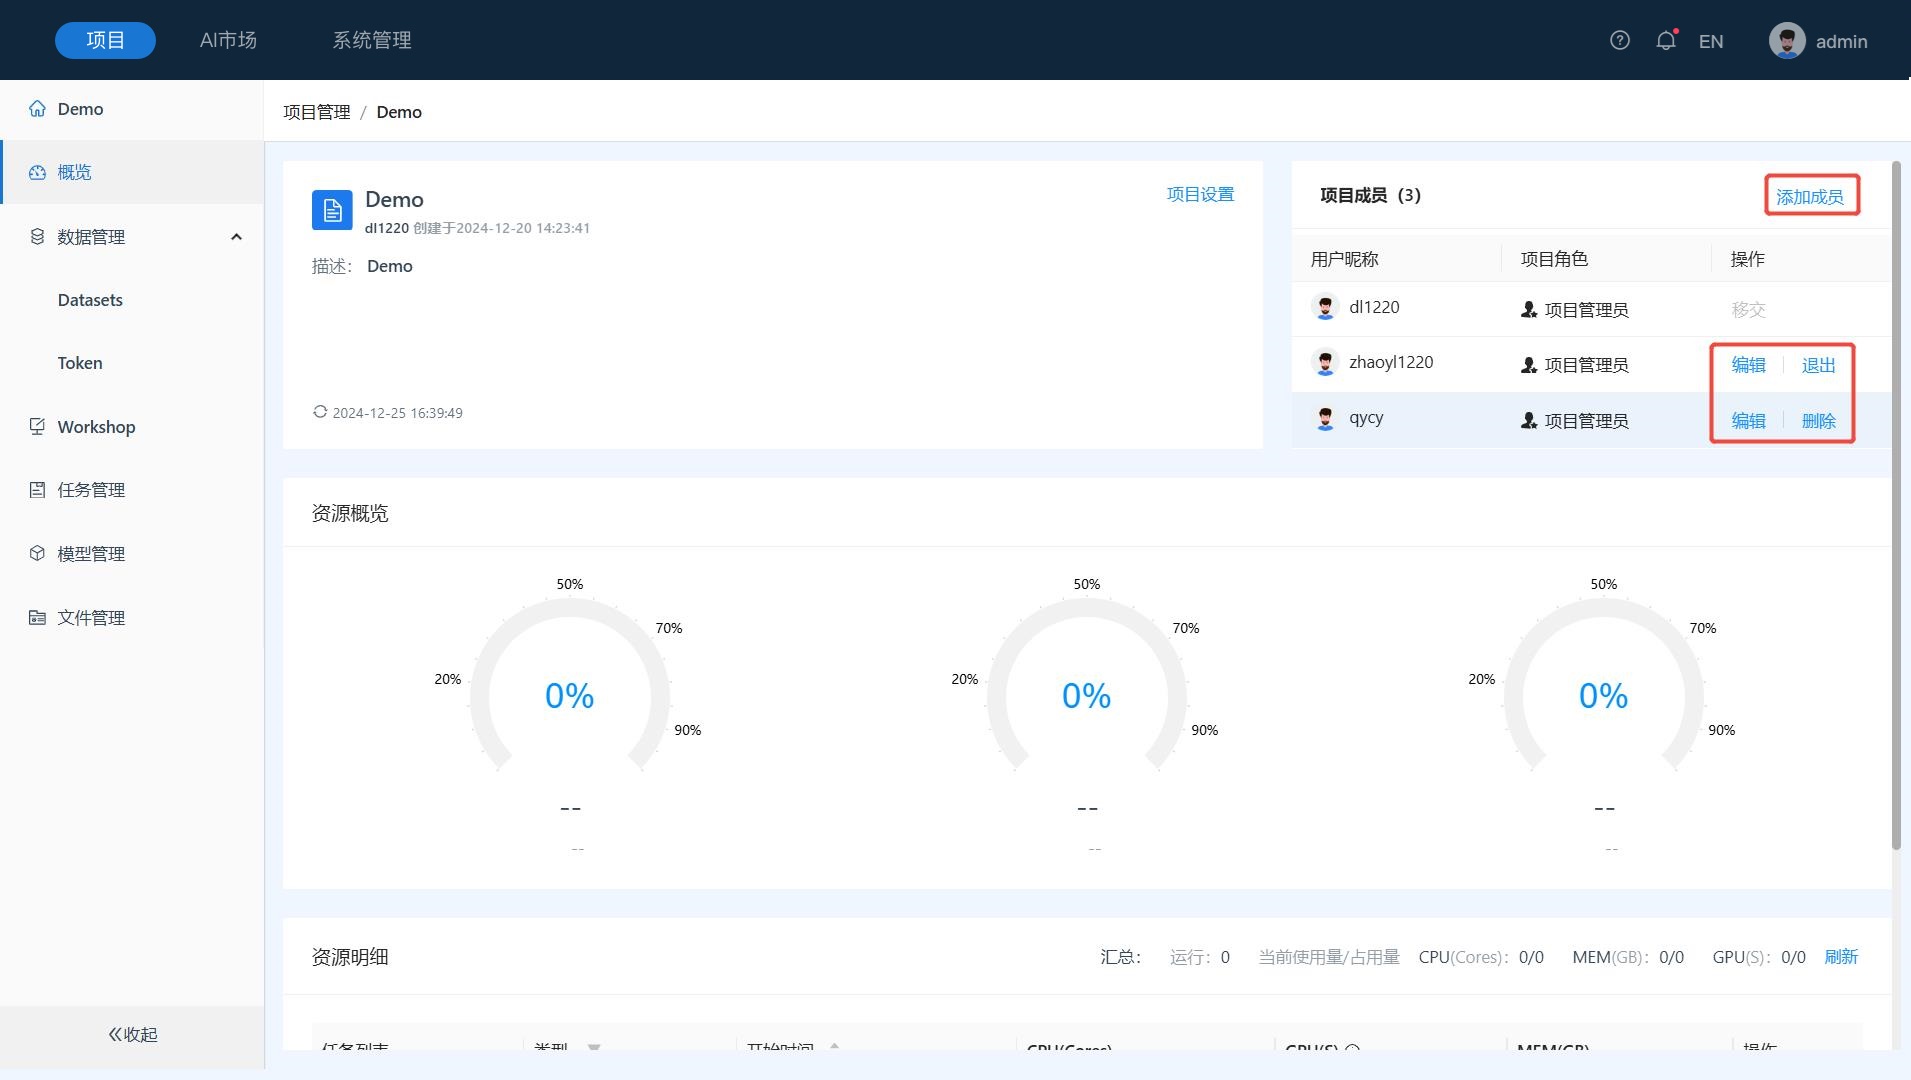Viewport: 1911px width, 1080px height.
Task: Click 删除 for member qycy
Action: coord(1818,421)
